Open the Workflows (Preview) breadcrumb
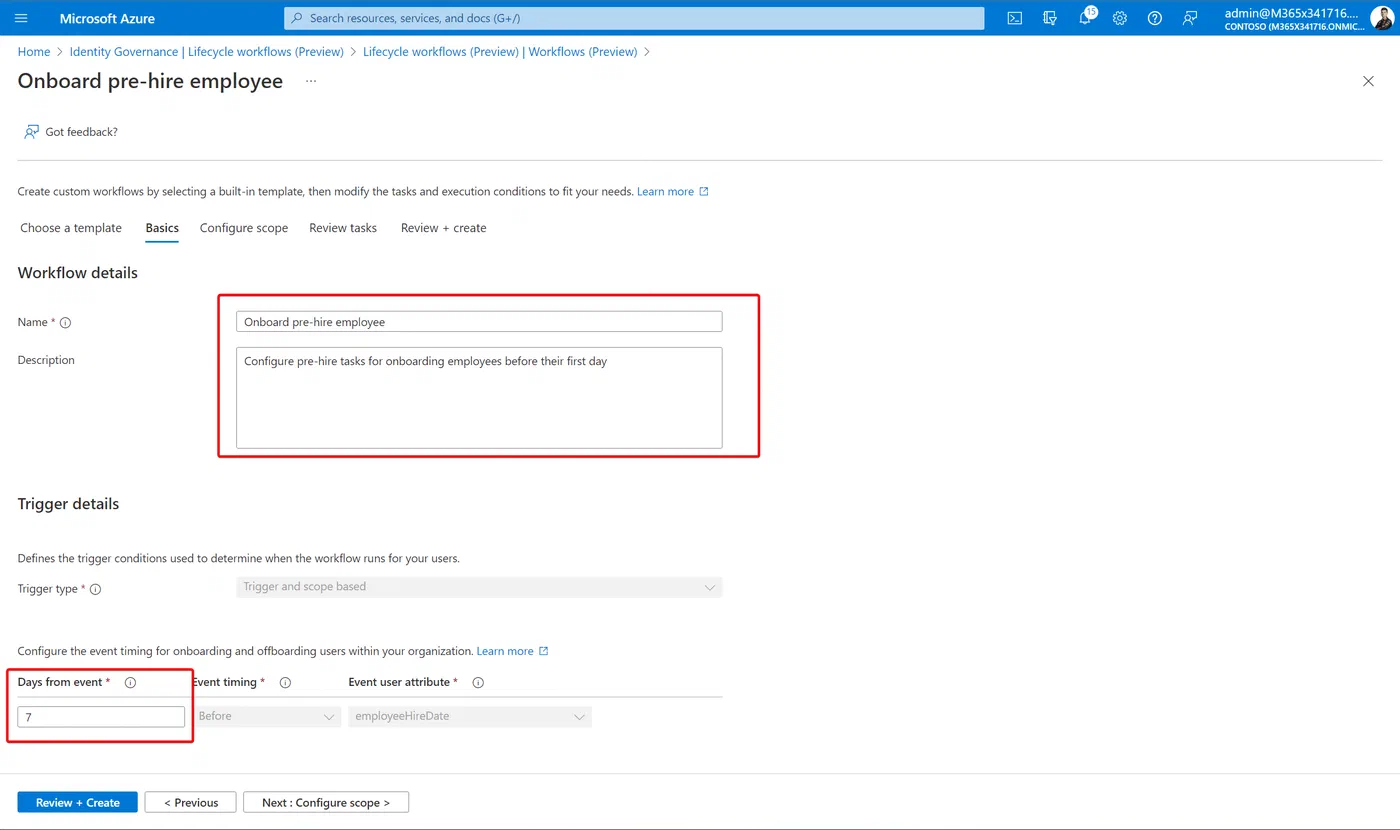The image size is (1400, 830). [x=500, y=51]
